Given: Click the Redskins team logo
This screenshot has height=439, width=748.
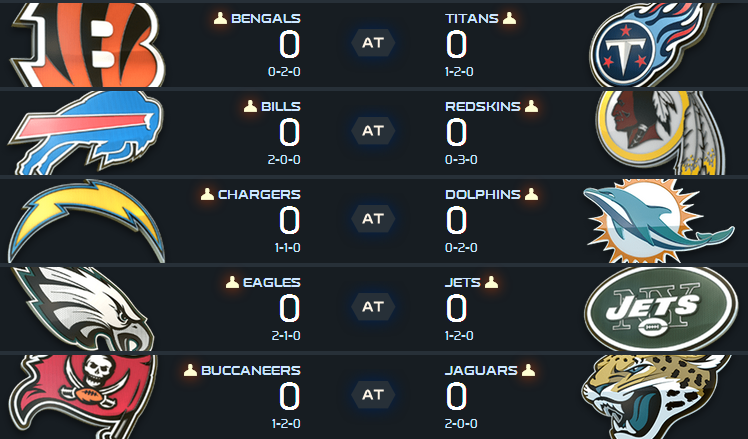Looking at the screenshot, I should 655,130.
